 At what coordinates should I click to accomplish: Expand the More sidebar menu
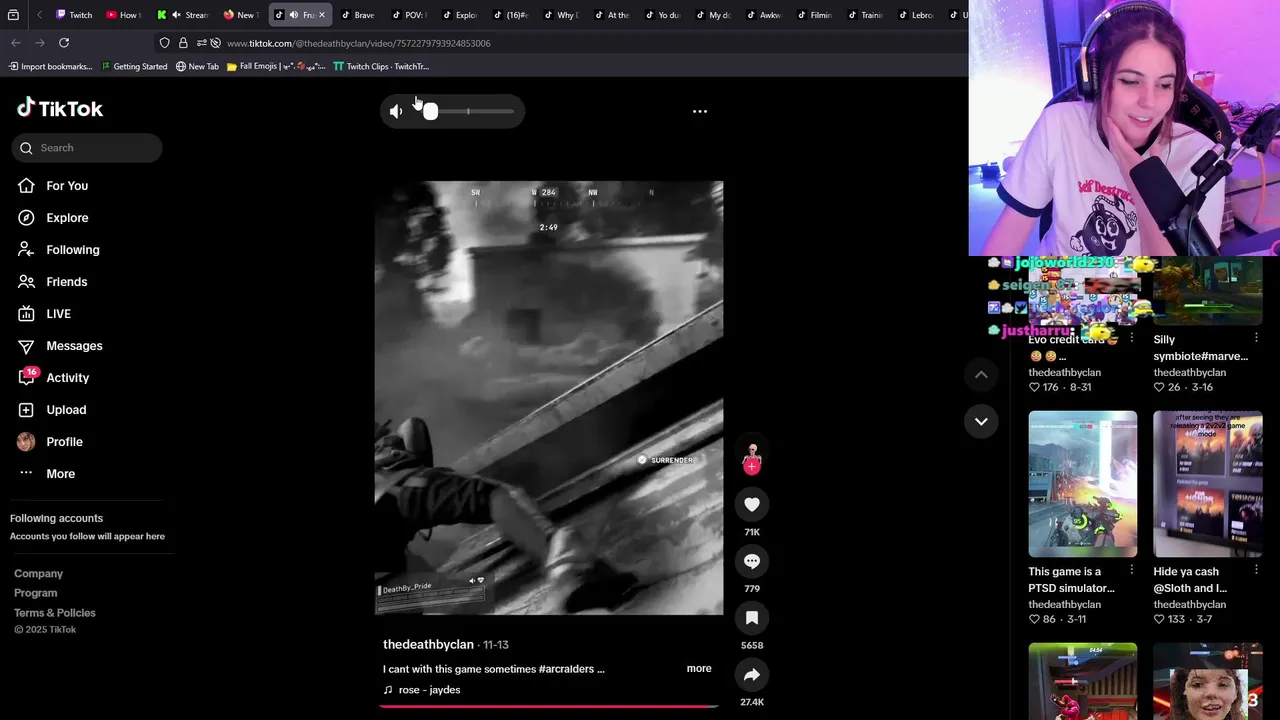point(60,474)
